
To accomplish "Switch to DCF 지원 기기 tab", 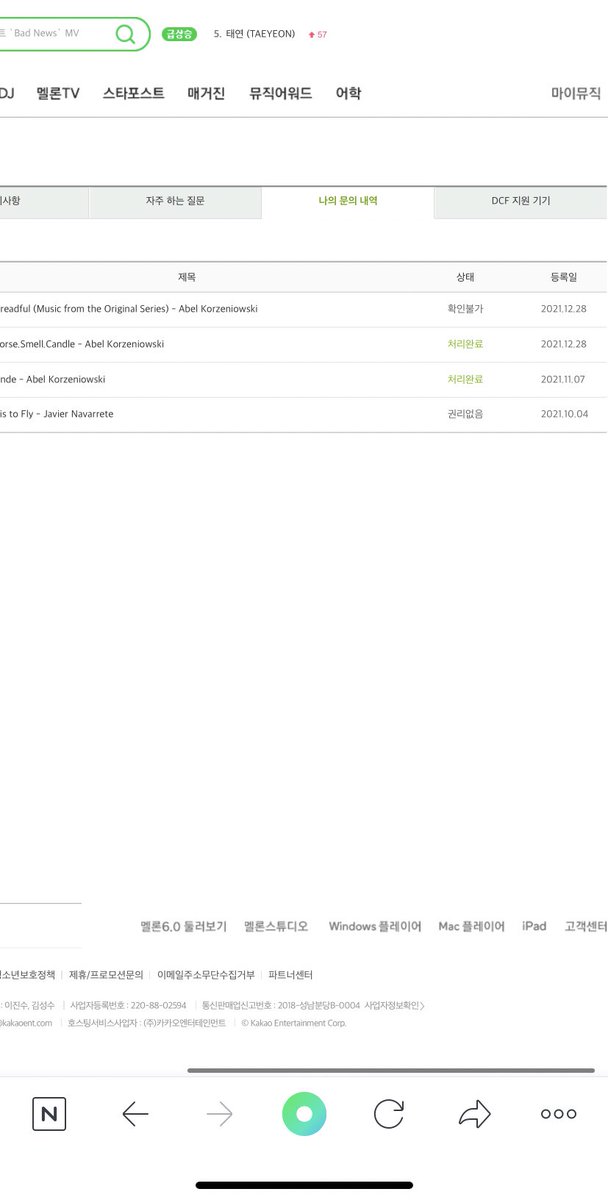I will coord(521,201).
